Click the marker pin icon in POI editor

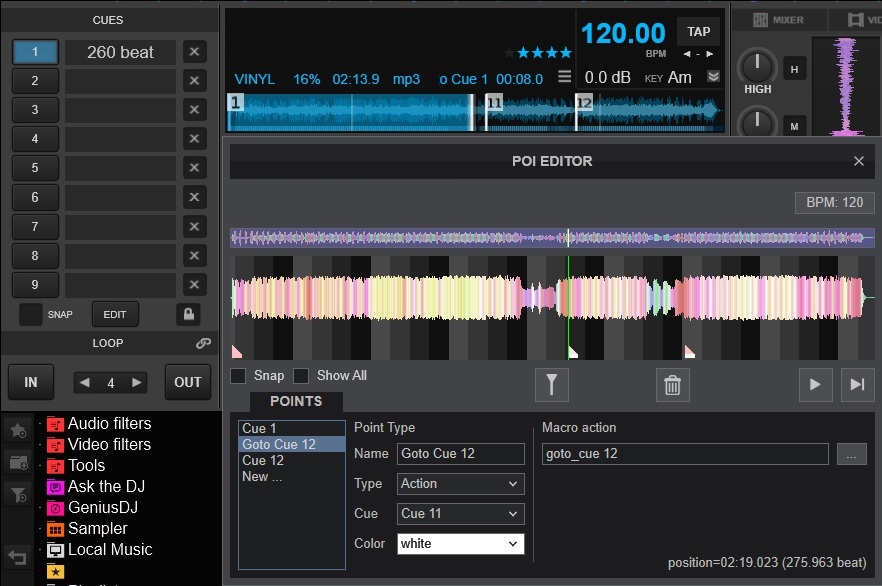(x=552, y=384)
